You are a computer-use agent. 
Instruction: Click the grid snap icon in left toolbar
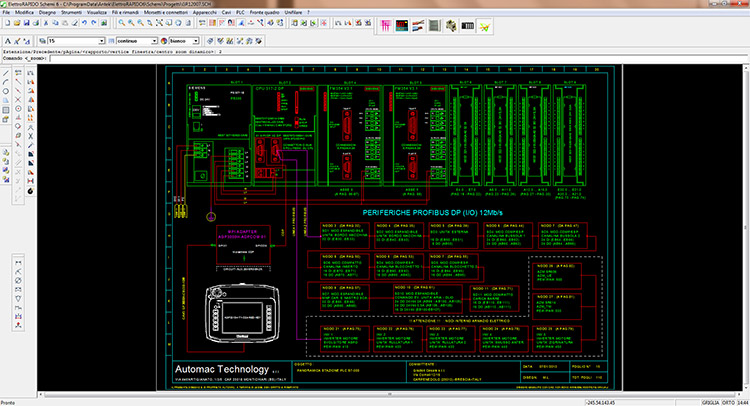point(6,110)
